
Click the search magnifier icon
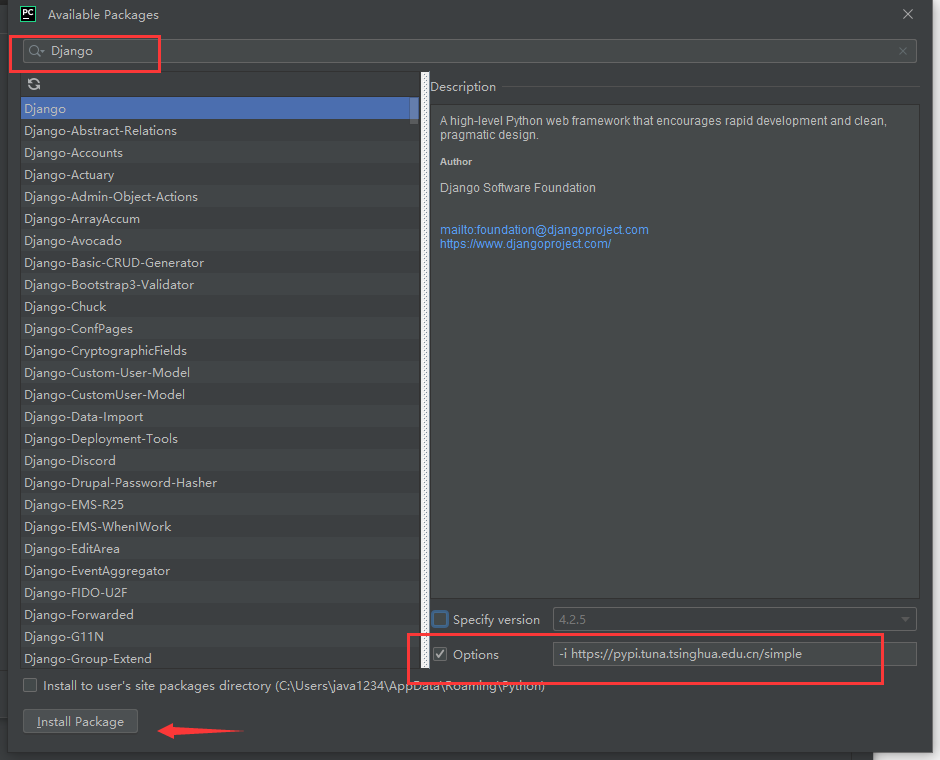tap(37, 51)
